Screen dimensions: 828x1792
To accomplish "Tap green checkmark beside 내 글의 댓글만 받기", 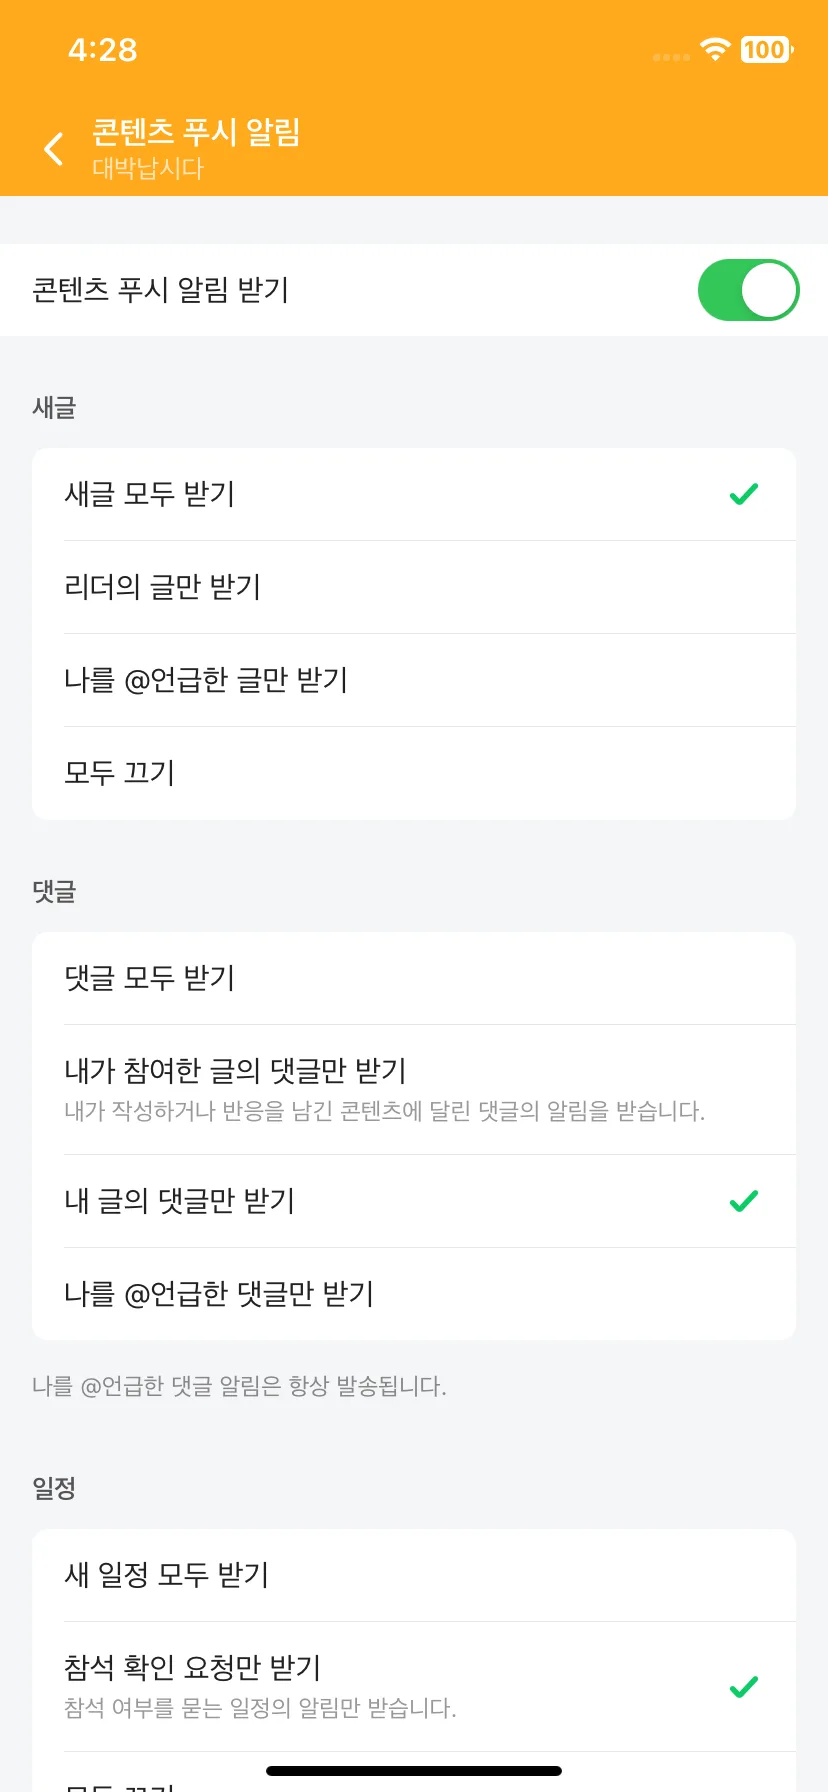I will tap(744, 1201).
